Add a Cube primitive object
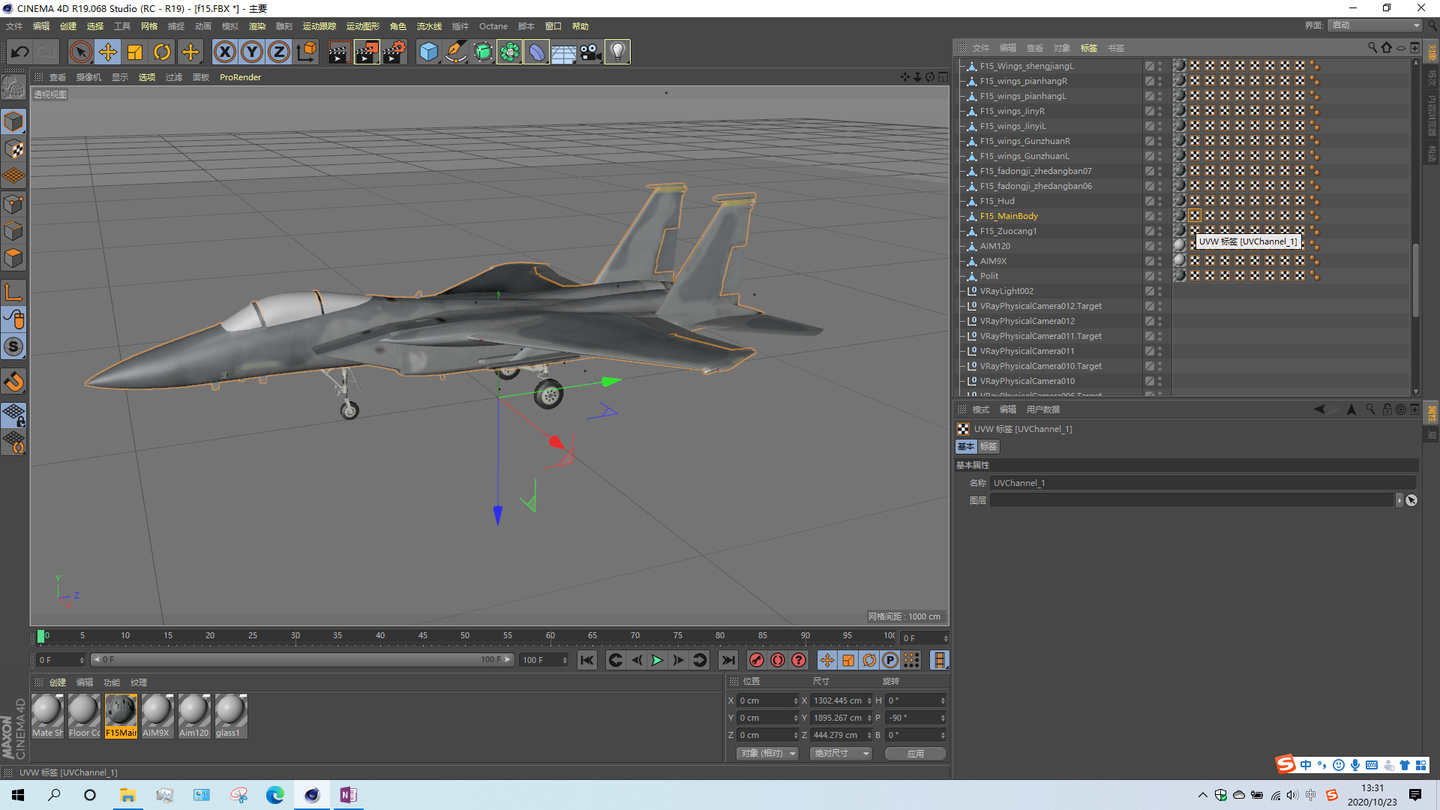Screen dimensions: 1440x810 [428, 52]
